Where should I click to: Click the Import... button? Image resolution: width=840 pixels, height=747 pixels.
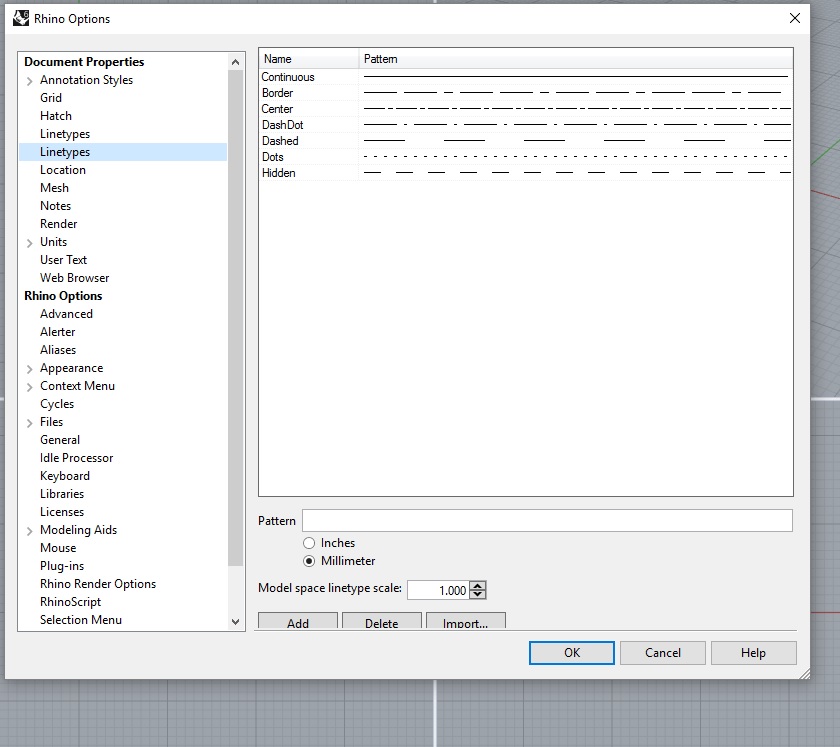[x=466, y=622]
